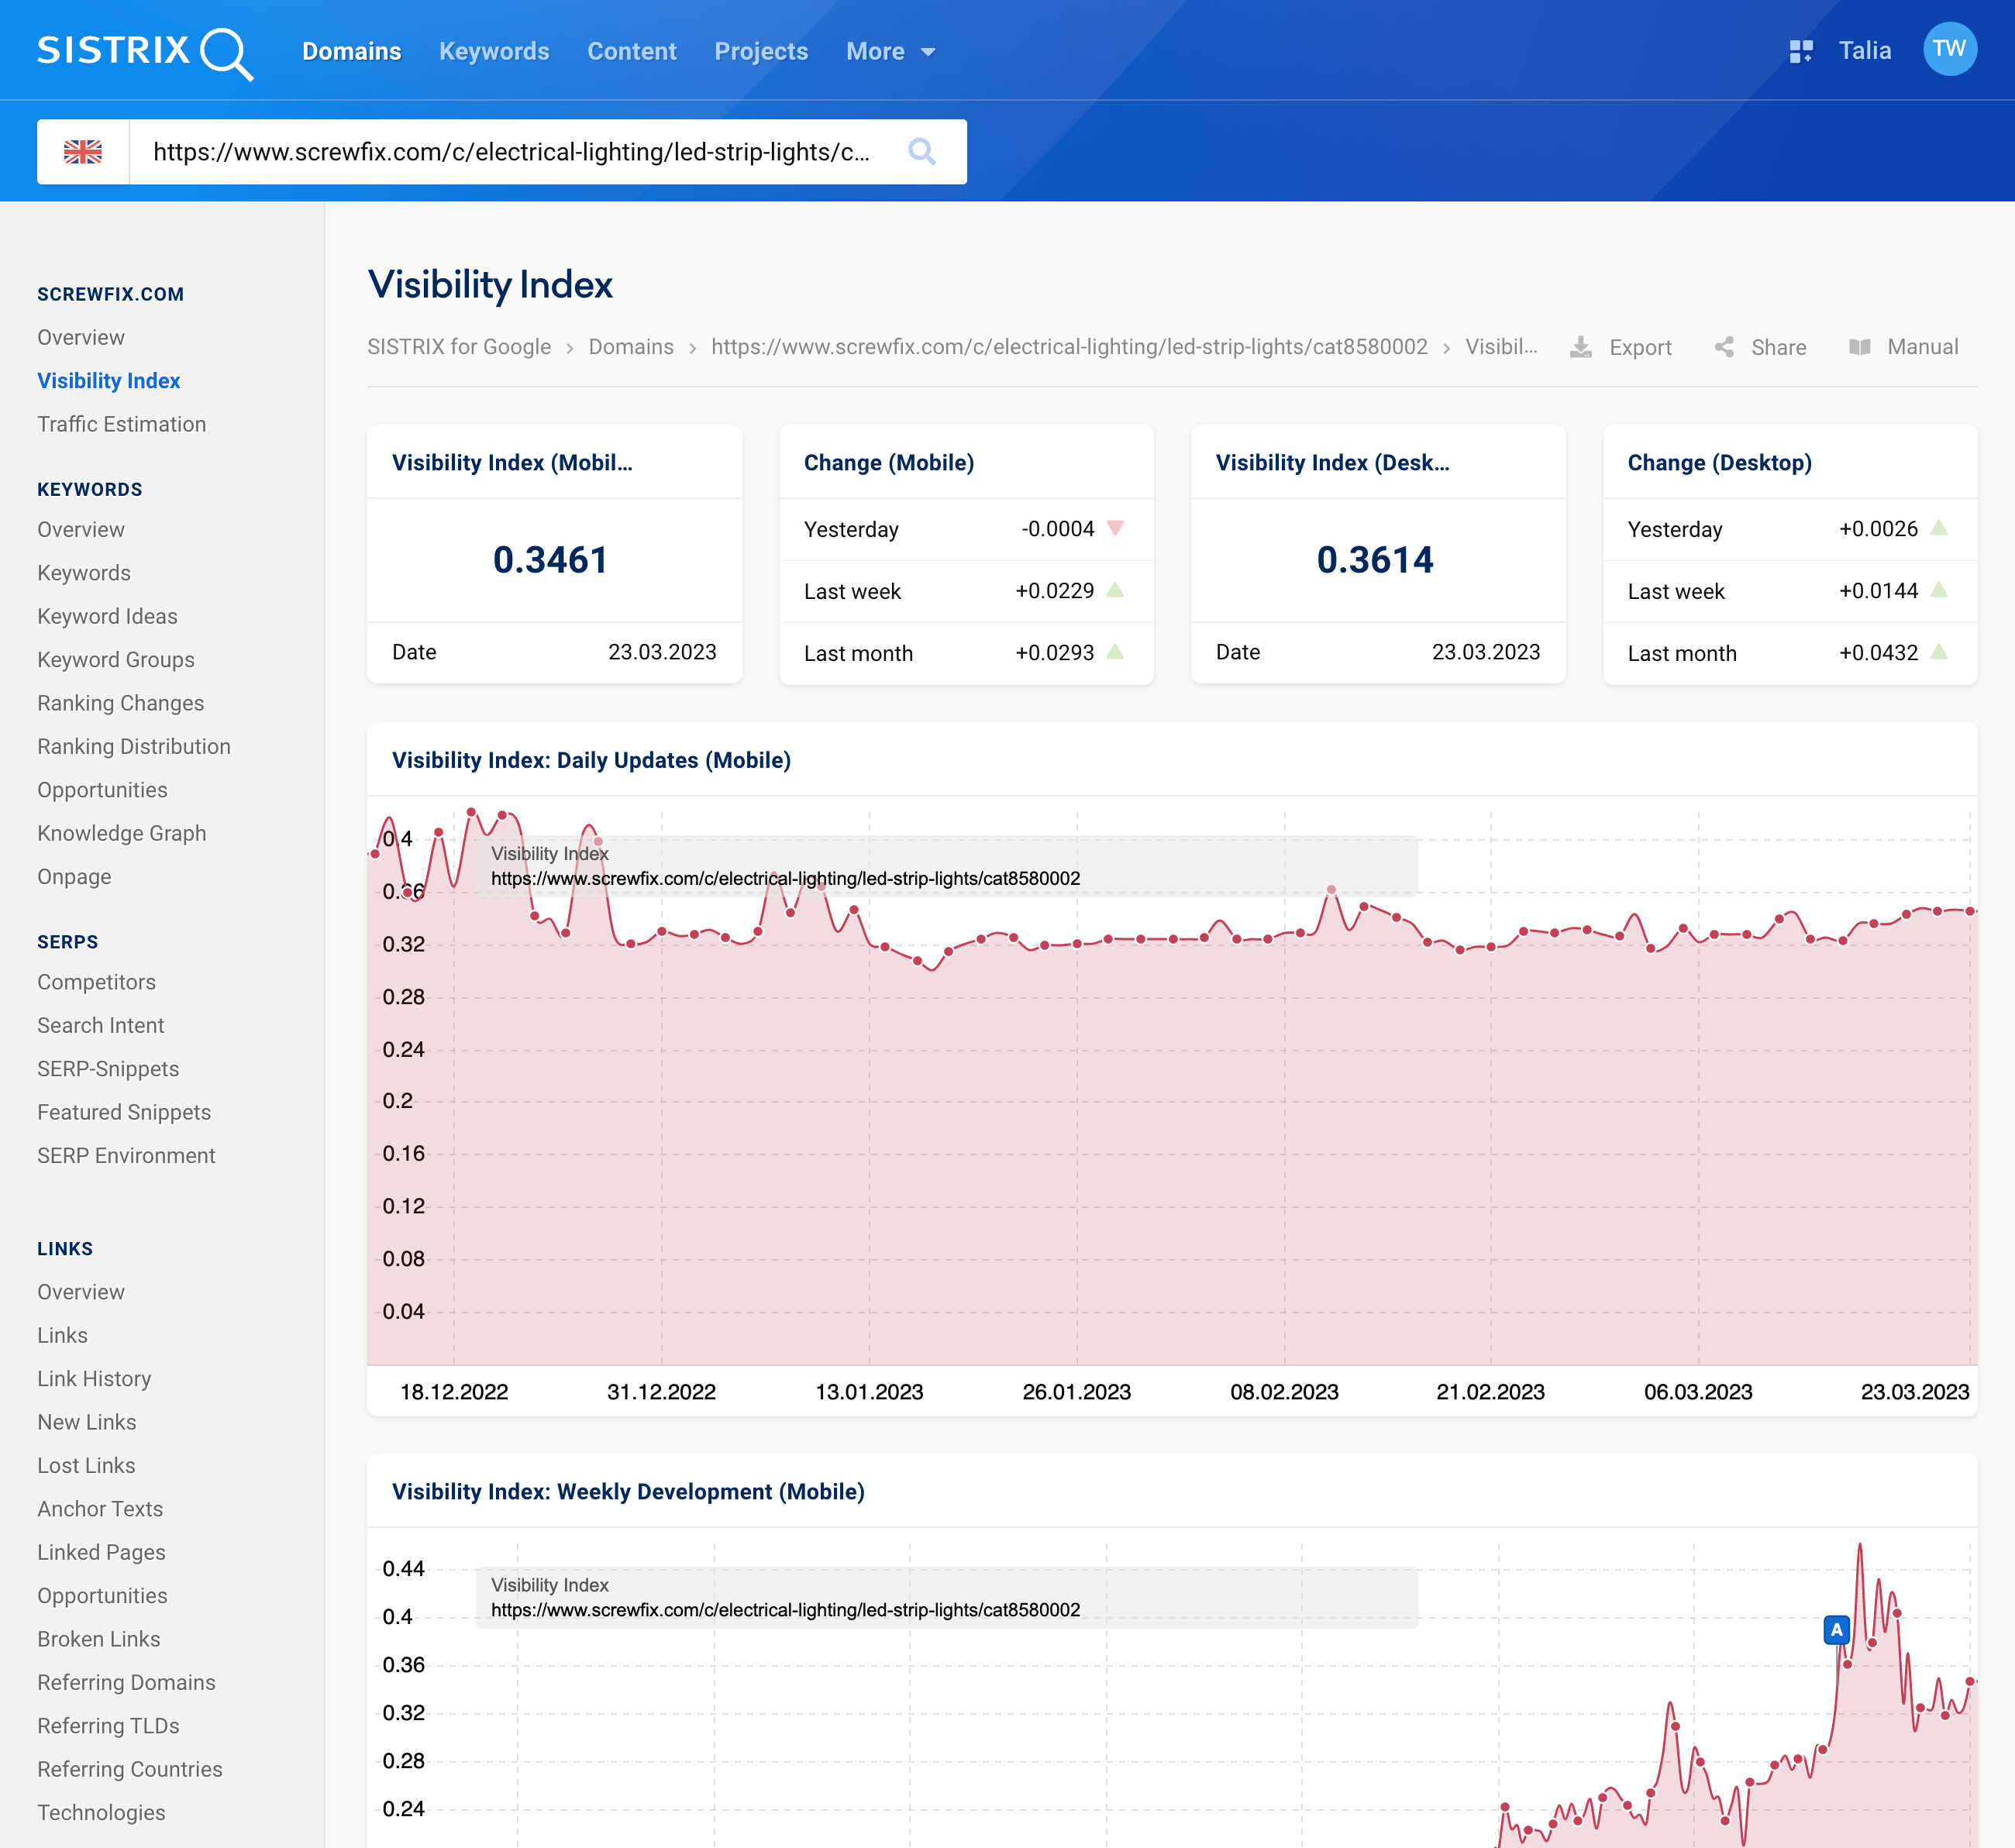The image size is (2015, 1848).
Task: Click desktop visibility value 0.3614
Action: tap(1375, 560)
